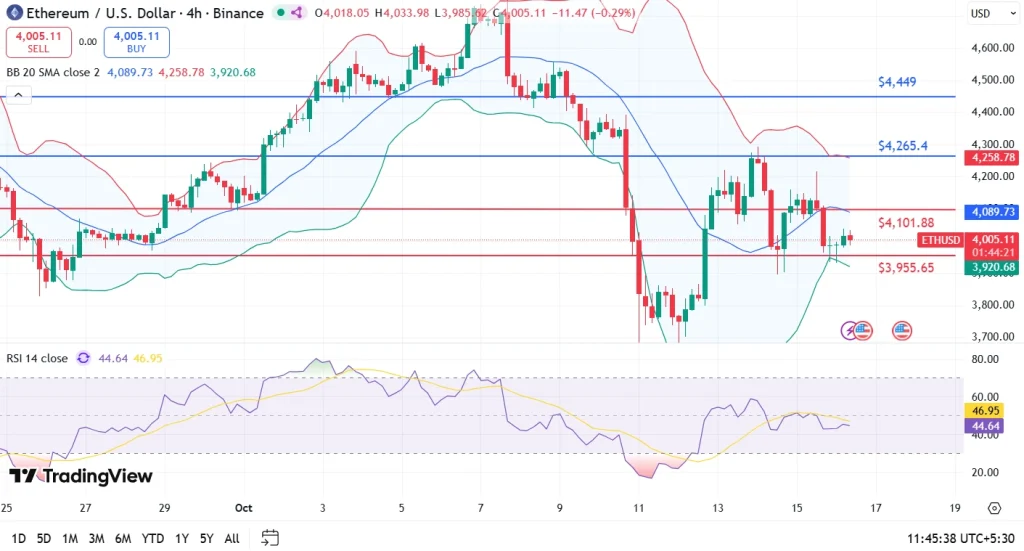Open the USD currency dropdown

(x=984, y=14)
